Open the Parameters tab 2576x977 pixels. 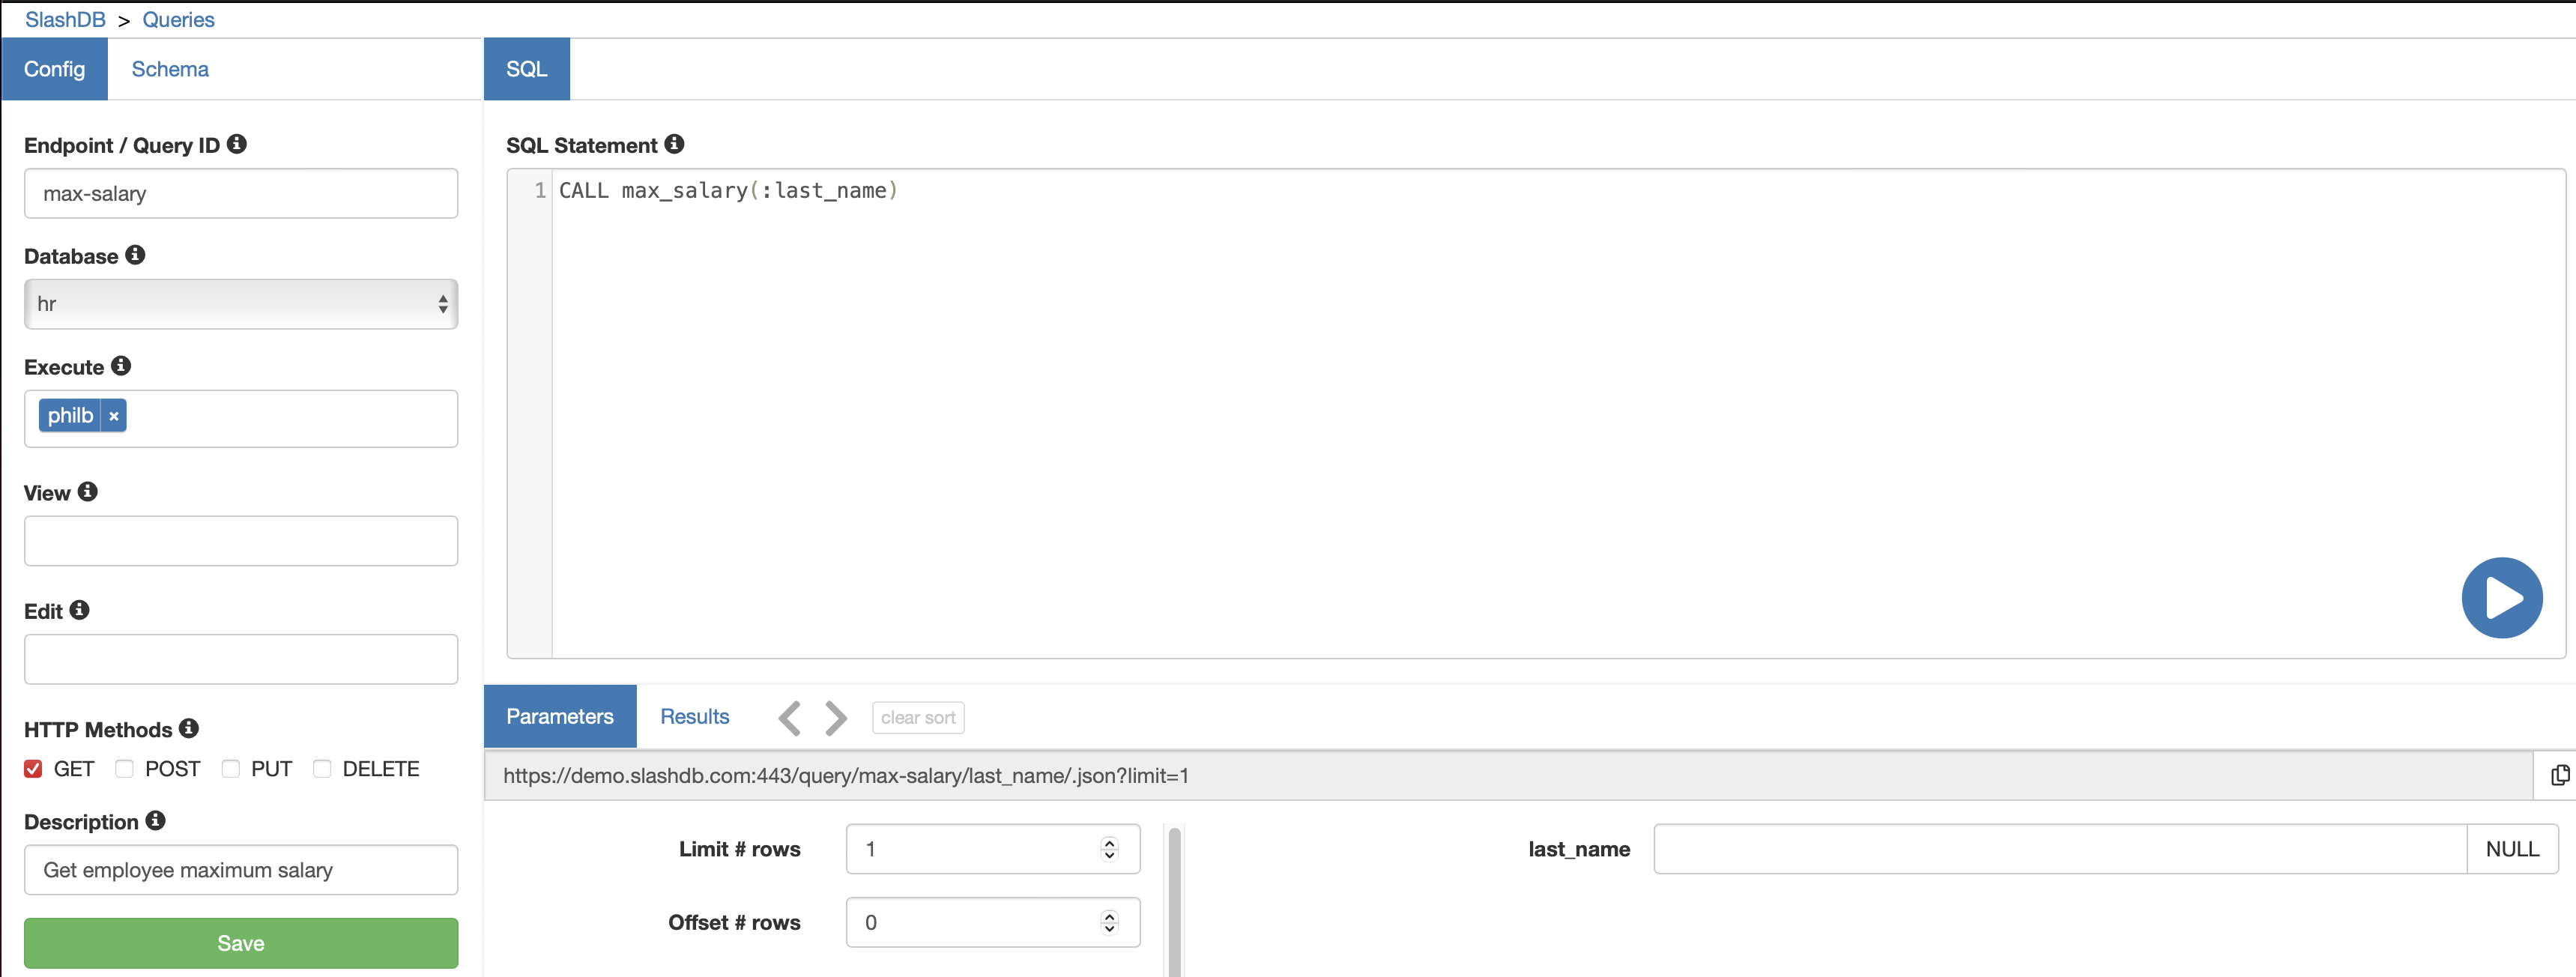tap(560, 716)
